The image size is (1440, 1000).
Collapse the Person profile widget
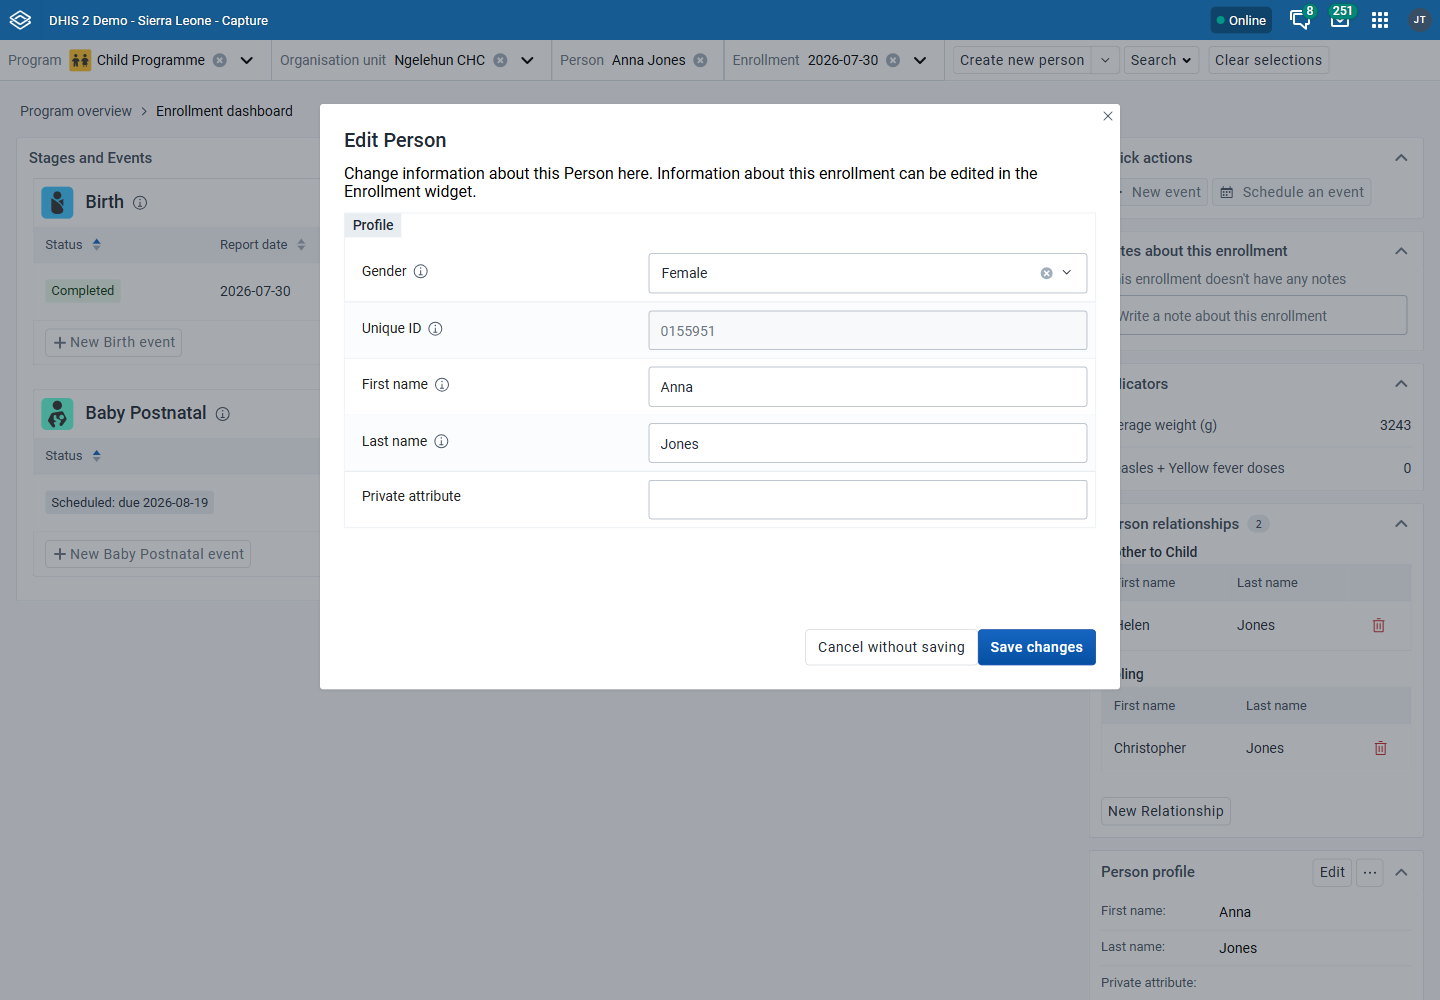pyautogui.click(x=1401, y=872)
